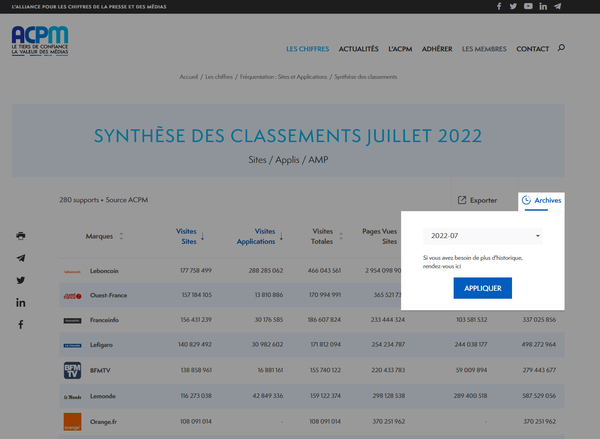
Task: Select the Archives tab label
Action: coord(548,200)
